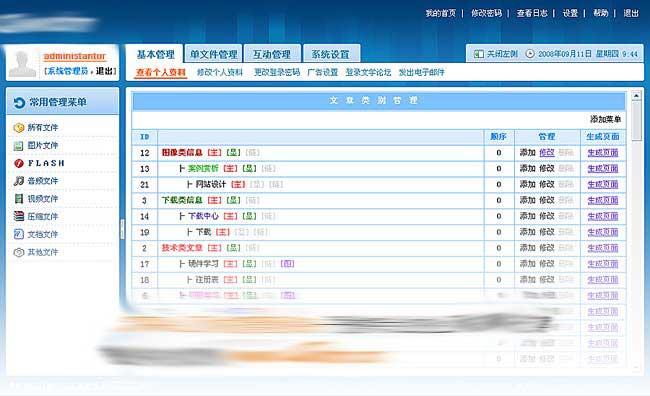Click the scrollbar up arrow
This screenshot has height=396, width=650.
tap(636, 96)
